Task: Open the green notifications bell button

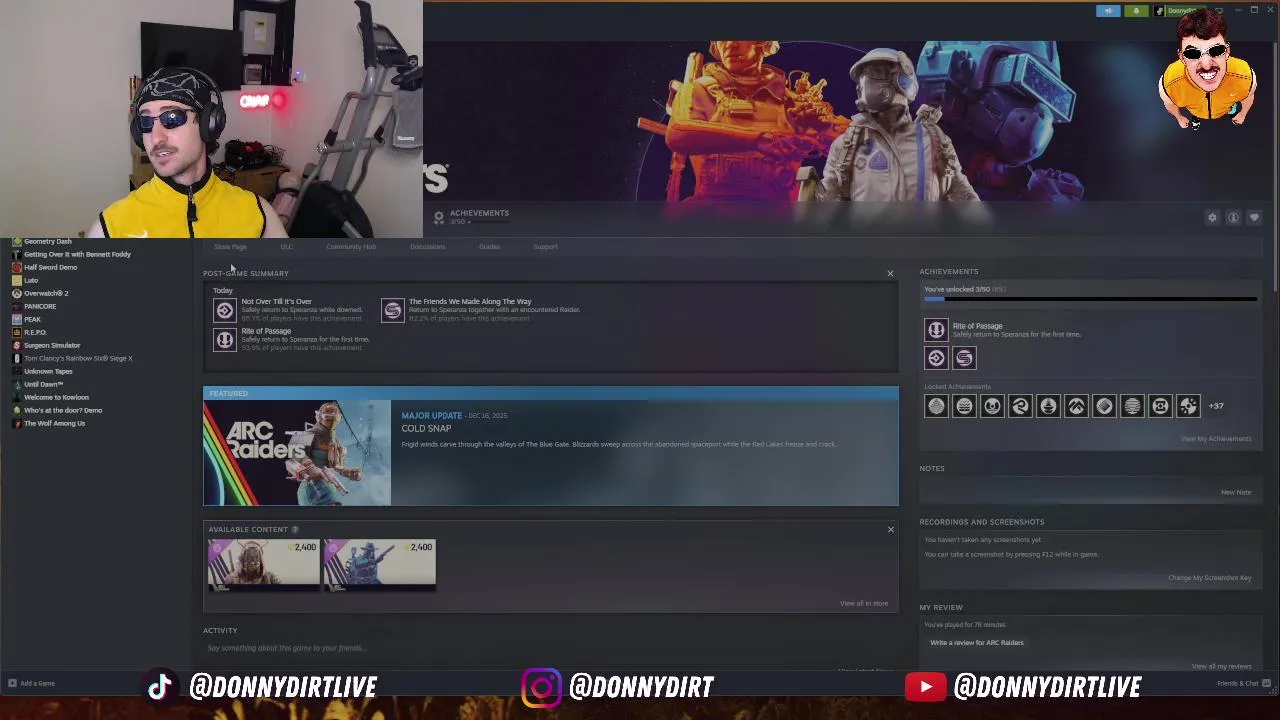Action: (x=1136, y=11)
